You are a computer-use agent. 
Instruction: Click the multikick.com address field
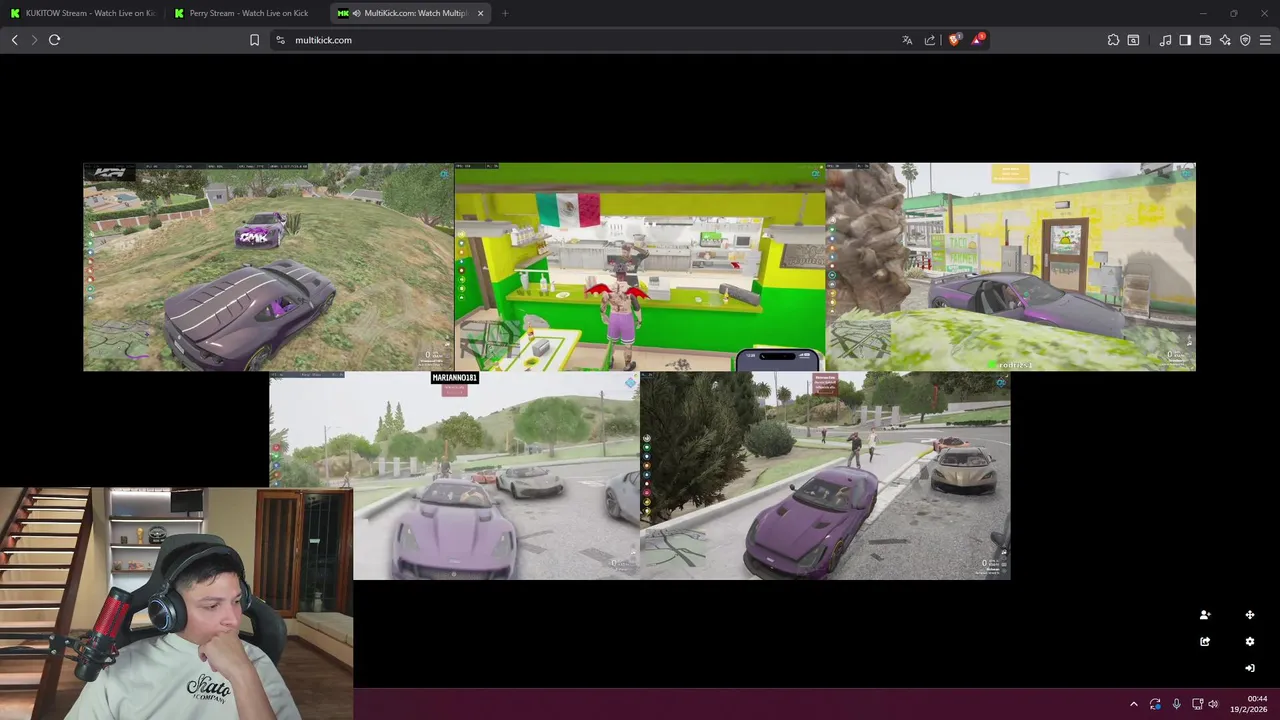[590, 40]
